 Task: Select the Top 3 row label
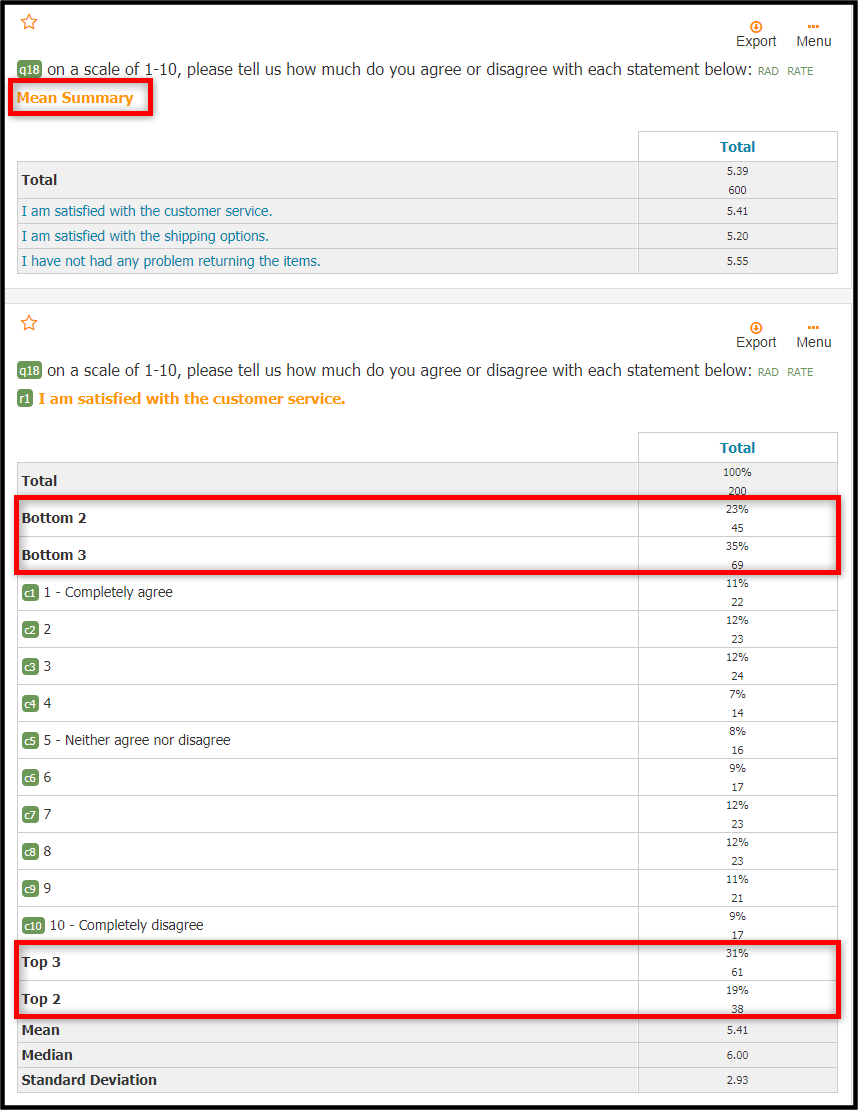(41, 962)
